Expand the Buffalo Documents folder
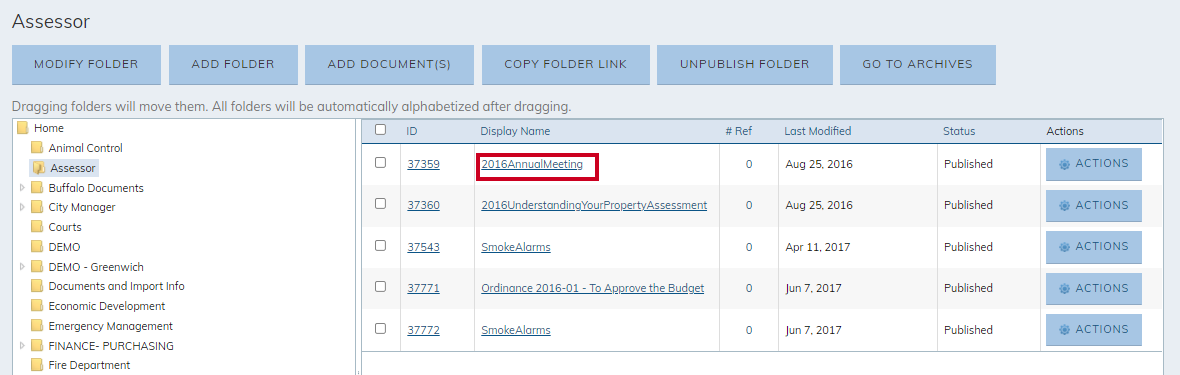The height and width of the screenshot is (375, 1180). [x=22, y=188]
